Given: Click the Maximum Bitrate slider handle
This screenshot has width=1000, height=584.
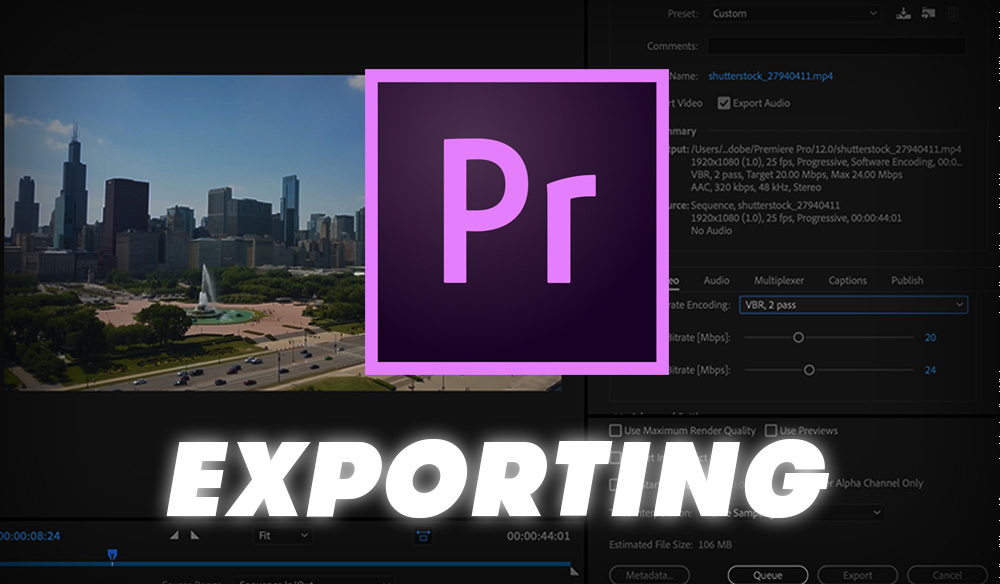Looking at the screenshot, I should click(809, 370).
